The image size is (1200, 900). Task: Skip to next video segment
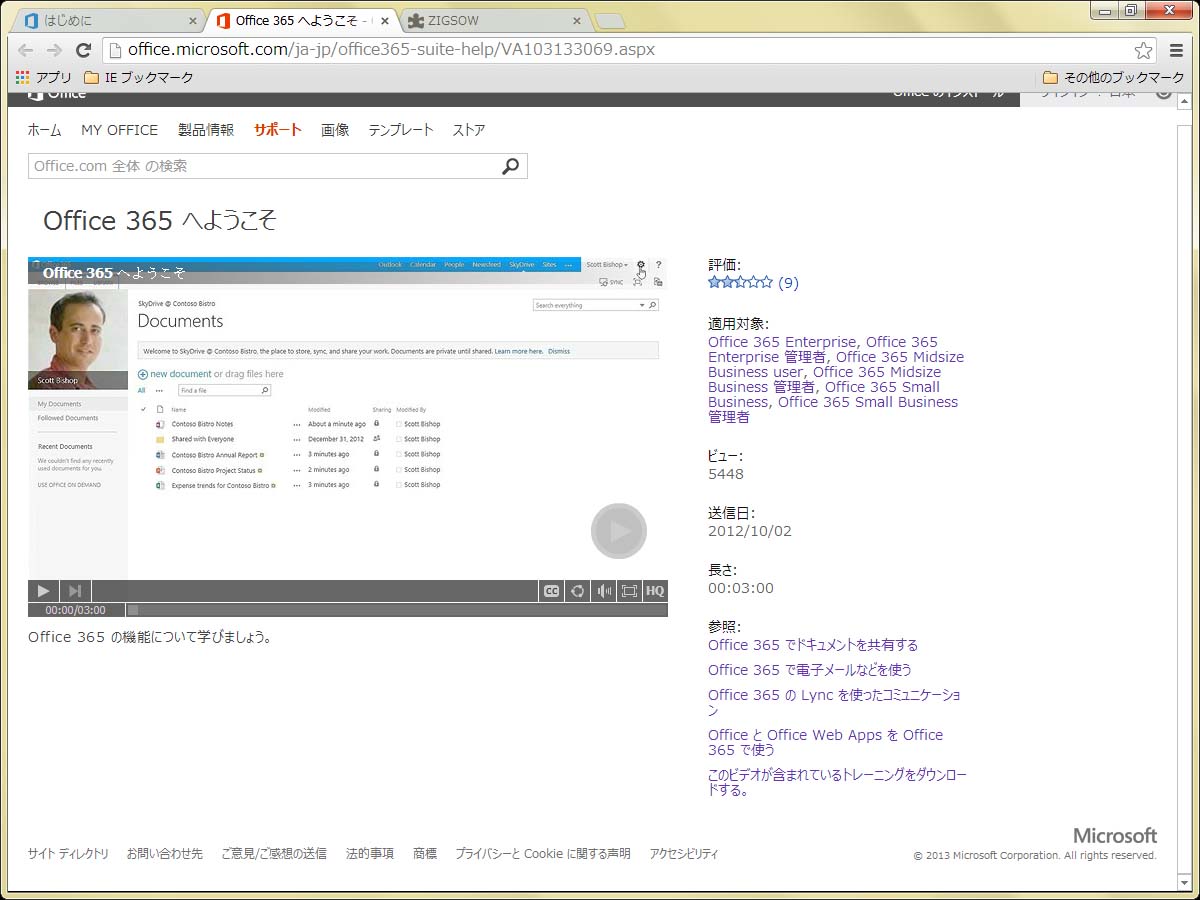tap(75, 591)
